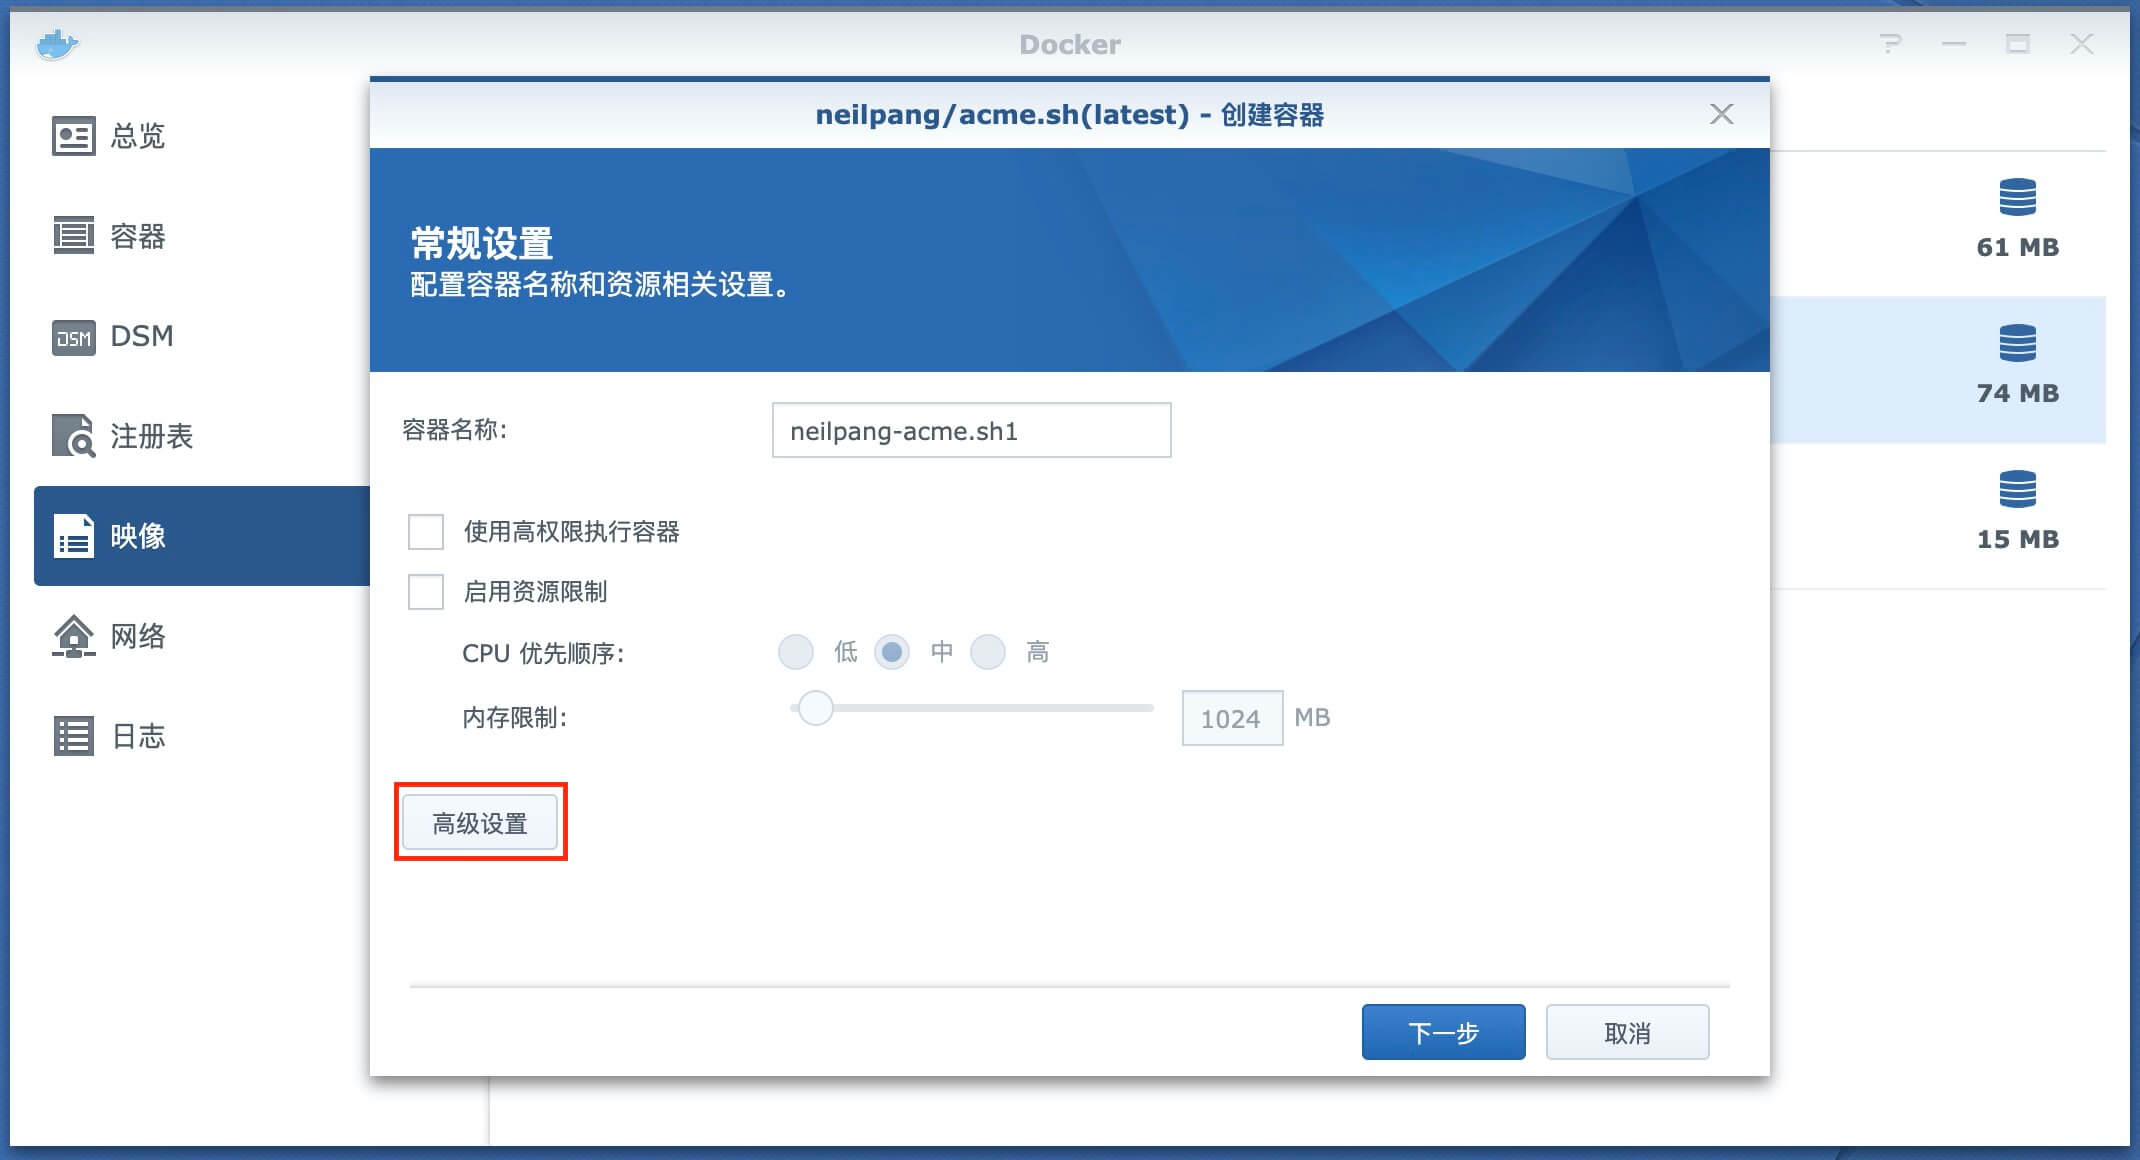2140x1160 pixels.
Task: Click the 61 MB database disk icon
Action: [2017, 197]
